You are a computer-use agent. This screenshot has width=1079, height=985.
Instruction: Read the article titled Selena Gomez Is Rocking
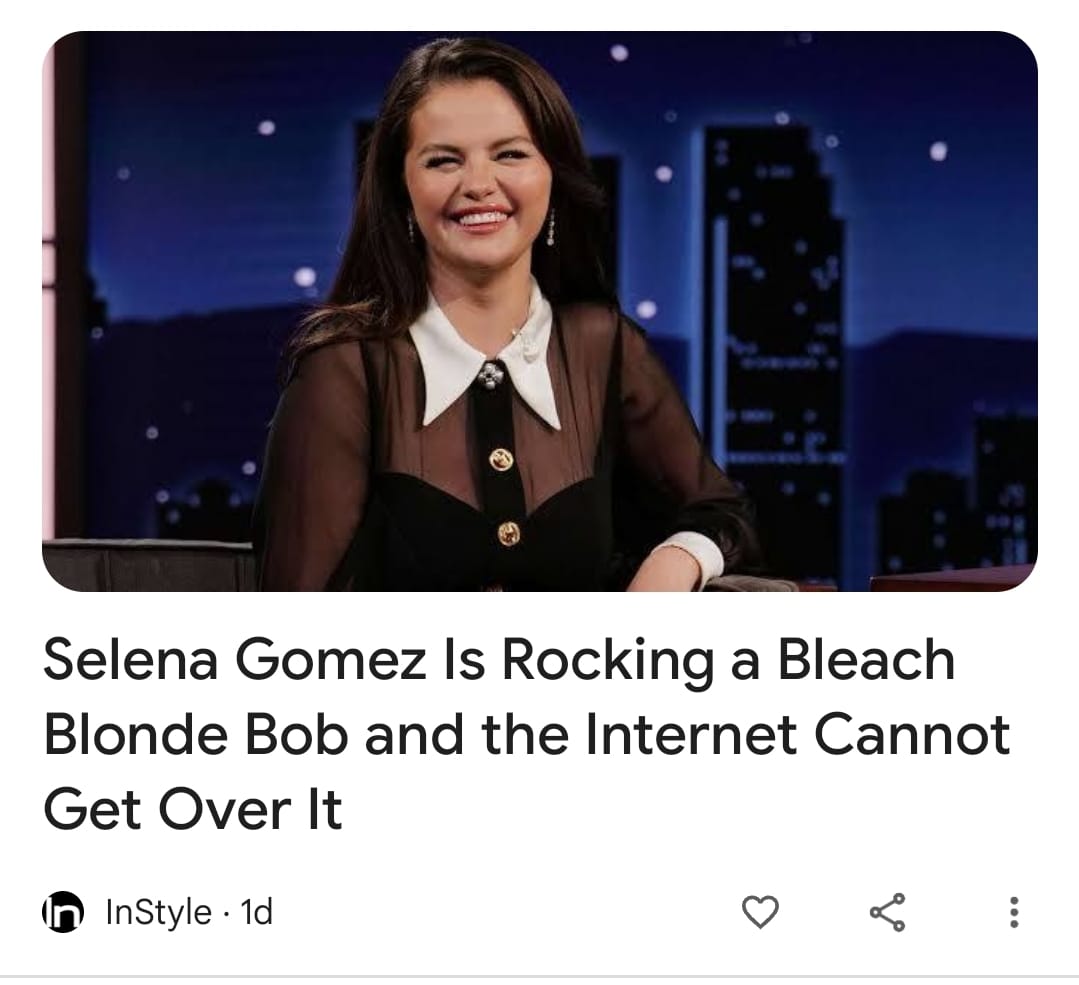(x=527, y=734)
